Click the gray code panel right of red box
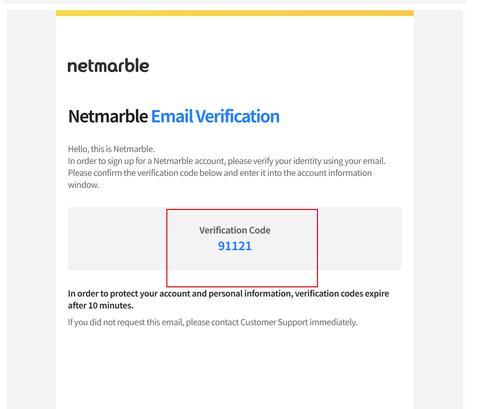500x409 pixels. (360, 238)
